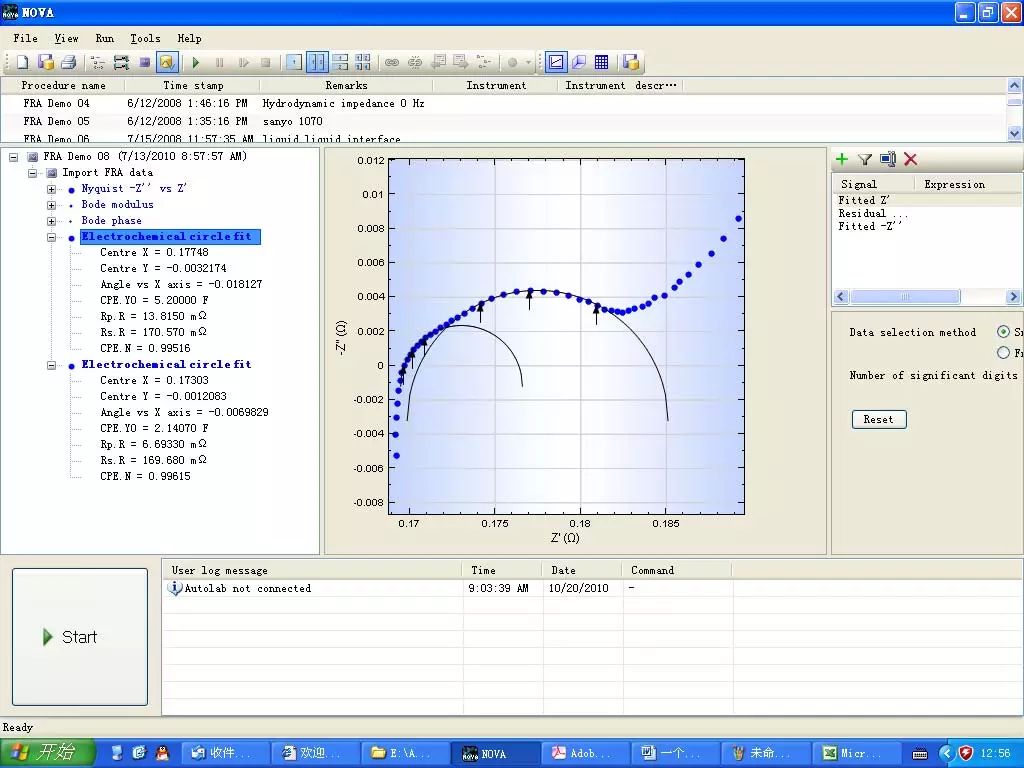The image size is (1024, 768).
Task: Select the Fitted -Z'' signal
Action: (870, 227)
